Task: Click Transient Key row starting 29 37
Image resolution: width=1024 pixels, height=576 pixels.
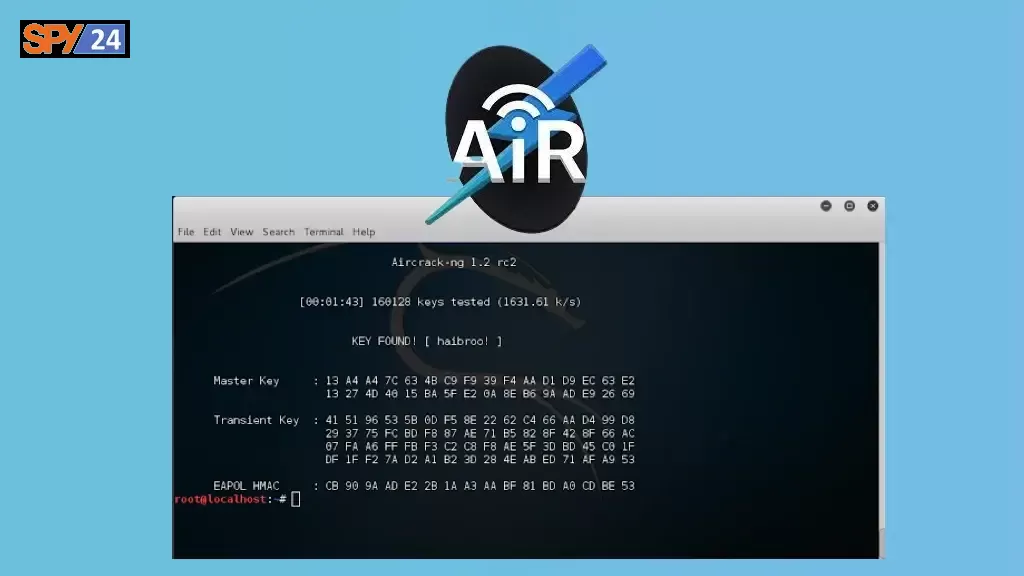Action: tap(480, 433)
